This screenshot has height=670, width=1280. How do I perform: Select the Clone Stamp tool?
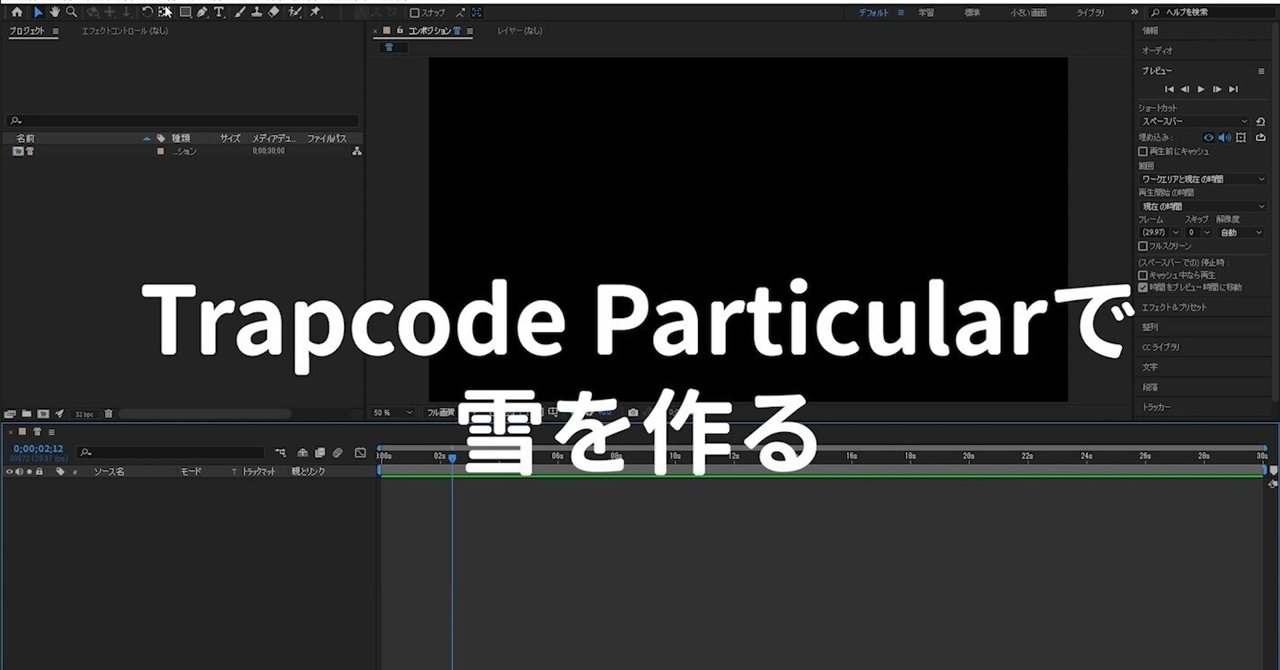coord(258,12)
